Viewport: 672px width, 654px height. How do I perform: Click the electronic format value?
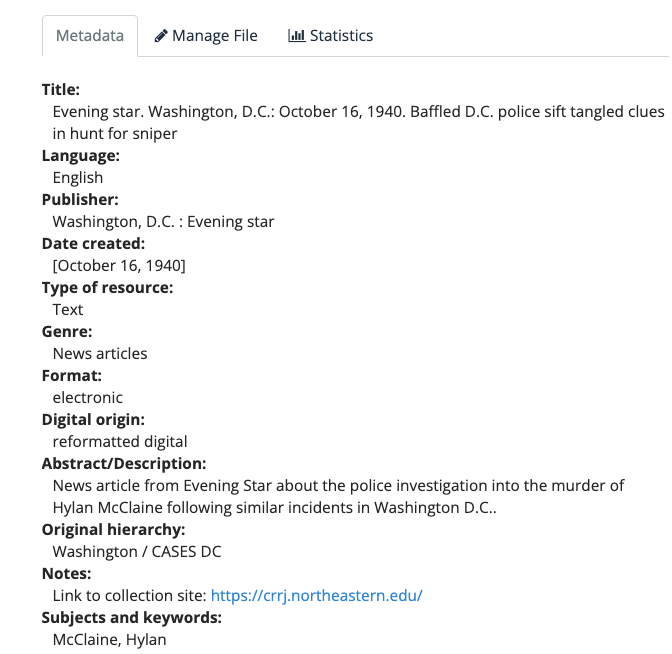coord(88,397)
